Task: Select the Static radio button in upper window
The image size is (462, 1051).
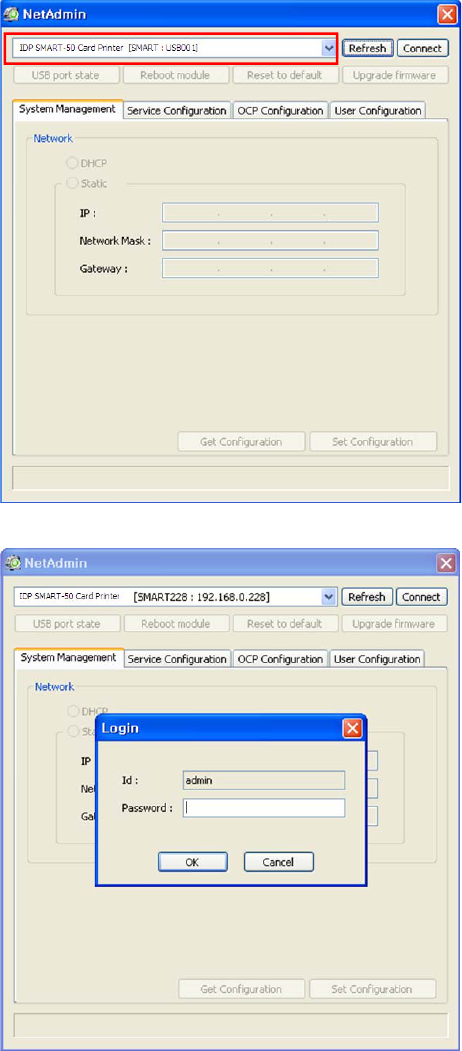Action: [x=72, y=182]
